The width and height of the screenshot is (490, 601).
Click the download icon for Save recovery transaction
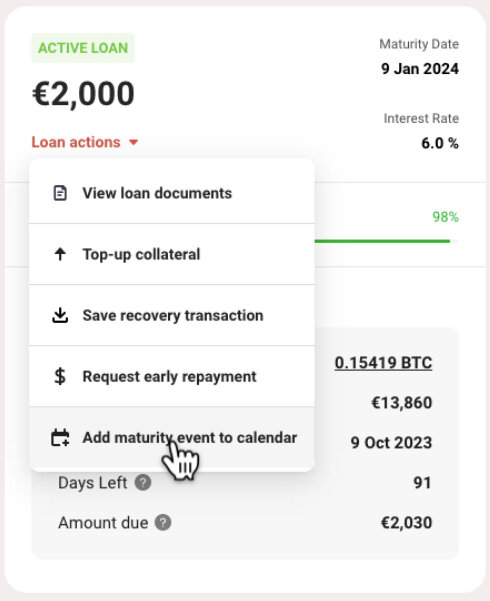[60, 315]
